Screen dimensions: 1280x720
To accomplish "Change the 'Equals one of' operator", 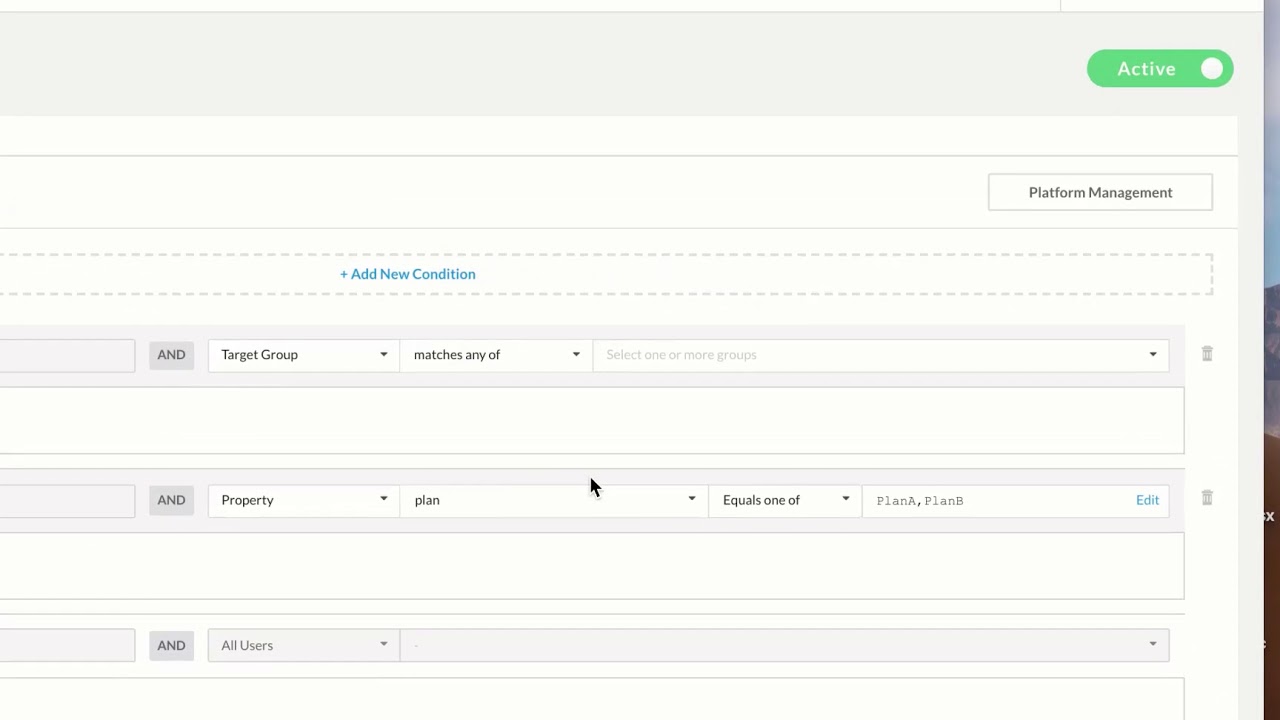I will point(785,500).
